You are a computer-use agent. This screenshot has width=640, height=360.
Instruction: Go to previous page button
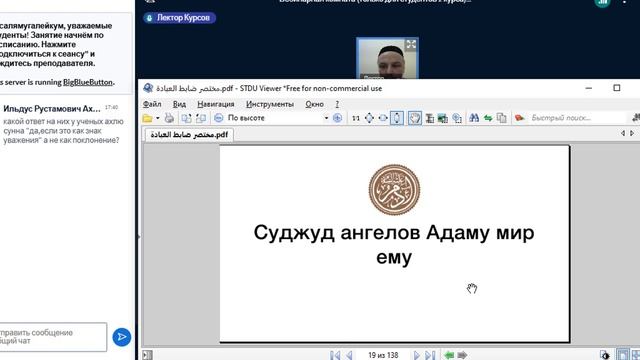pyautogui.click(x=349, y=355)
